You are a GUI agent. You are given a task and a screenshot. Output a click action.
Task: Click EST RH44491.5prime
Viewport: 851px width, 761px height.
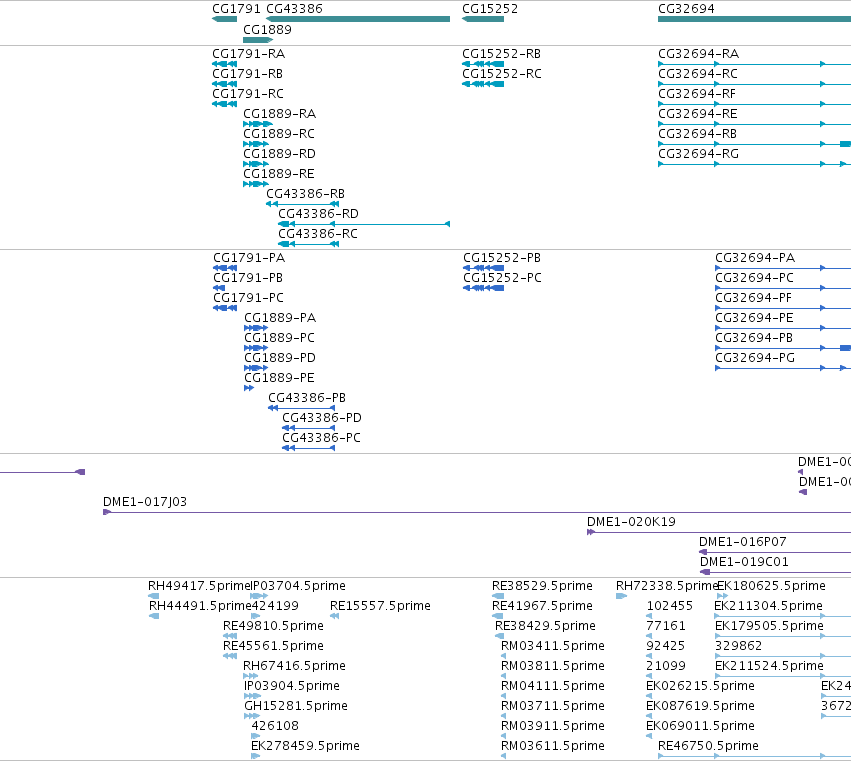pos(200,606)
